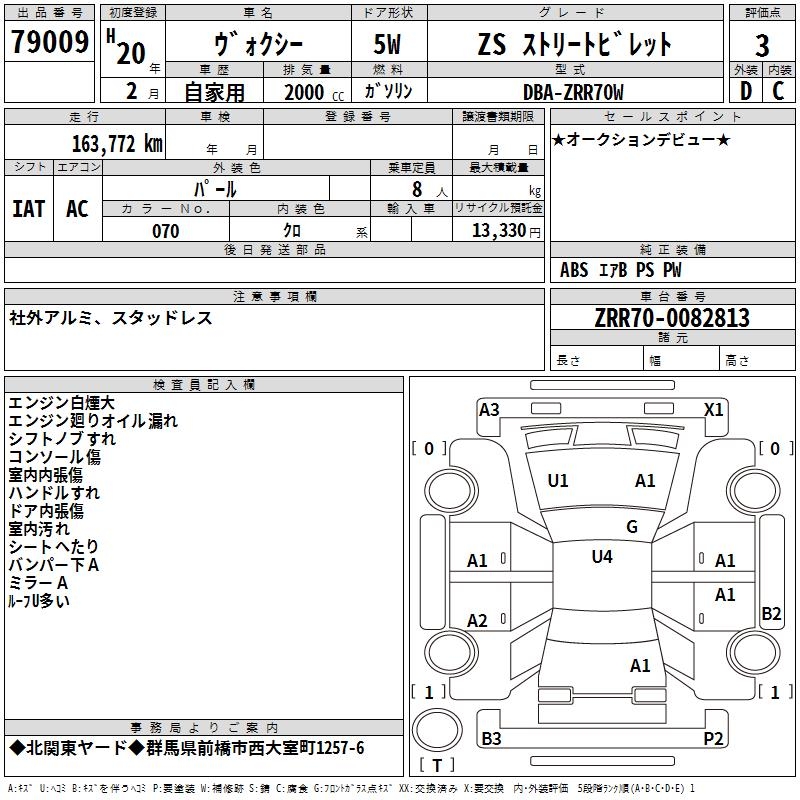800x800 pixels.
Task: Select B2 mark on side panel
Action: pos(771,613)
